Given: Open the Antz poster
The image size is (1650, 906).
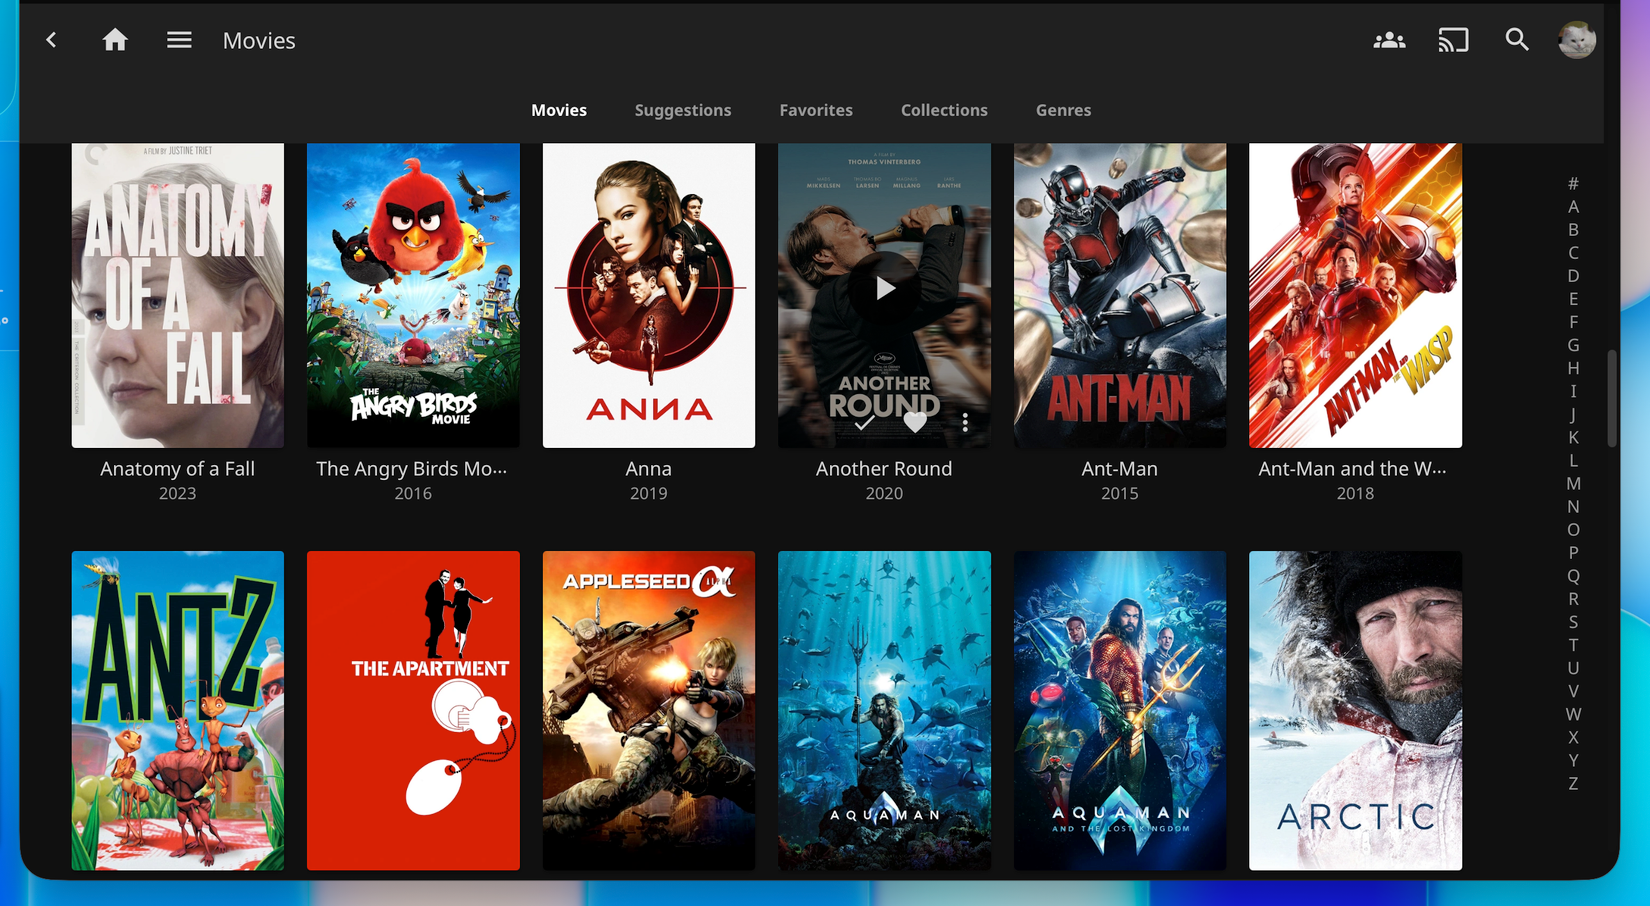Looking at the screenshot, I should [178, 710].
